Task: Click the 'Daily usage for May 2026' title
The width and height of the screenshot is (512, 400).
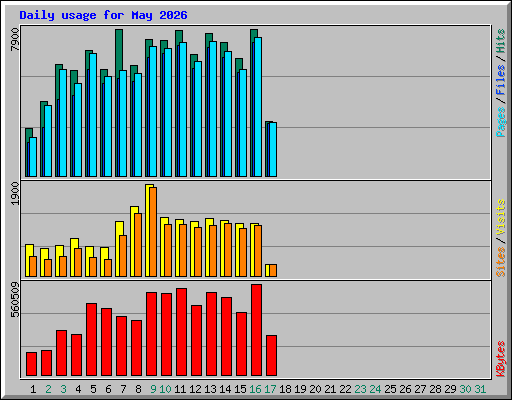Action: click(103, 16)
